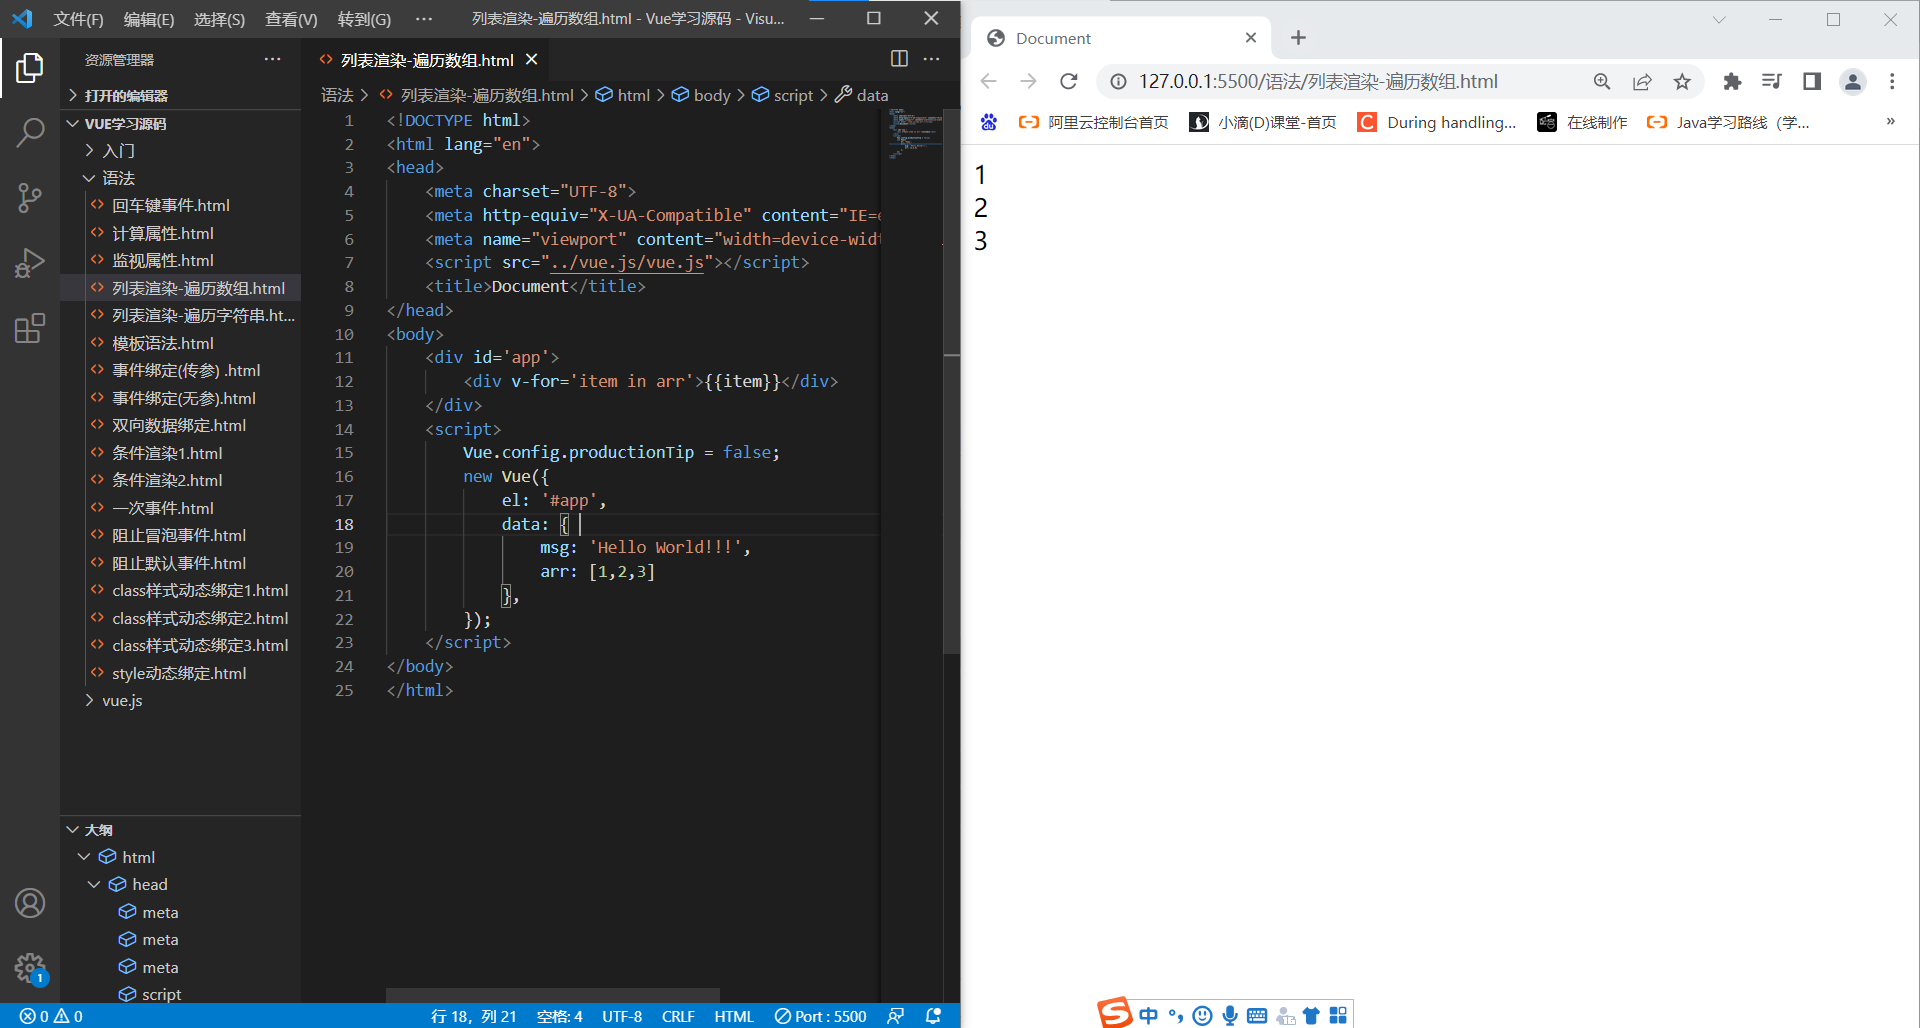Show hidden bookmarks overflow chevron
Image resolution: width=1920 pixels, height=1028 pixels.
point(1890,122)
